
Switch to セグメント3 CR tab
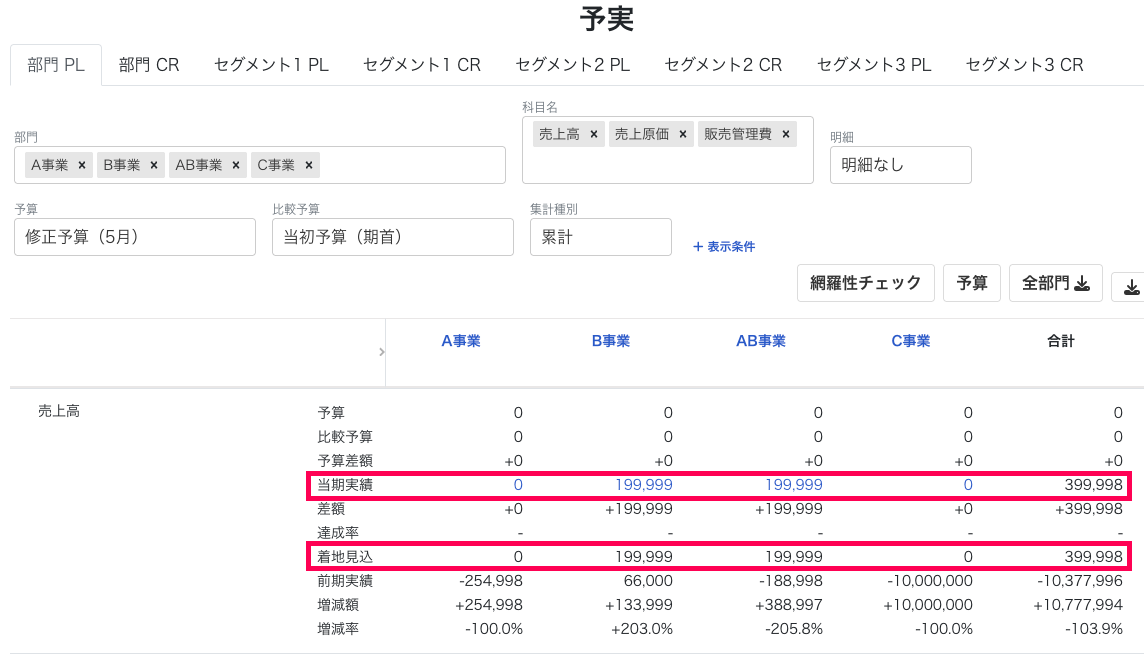click(1024, 65)
